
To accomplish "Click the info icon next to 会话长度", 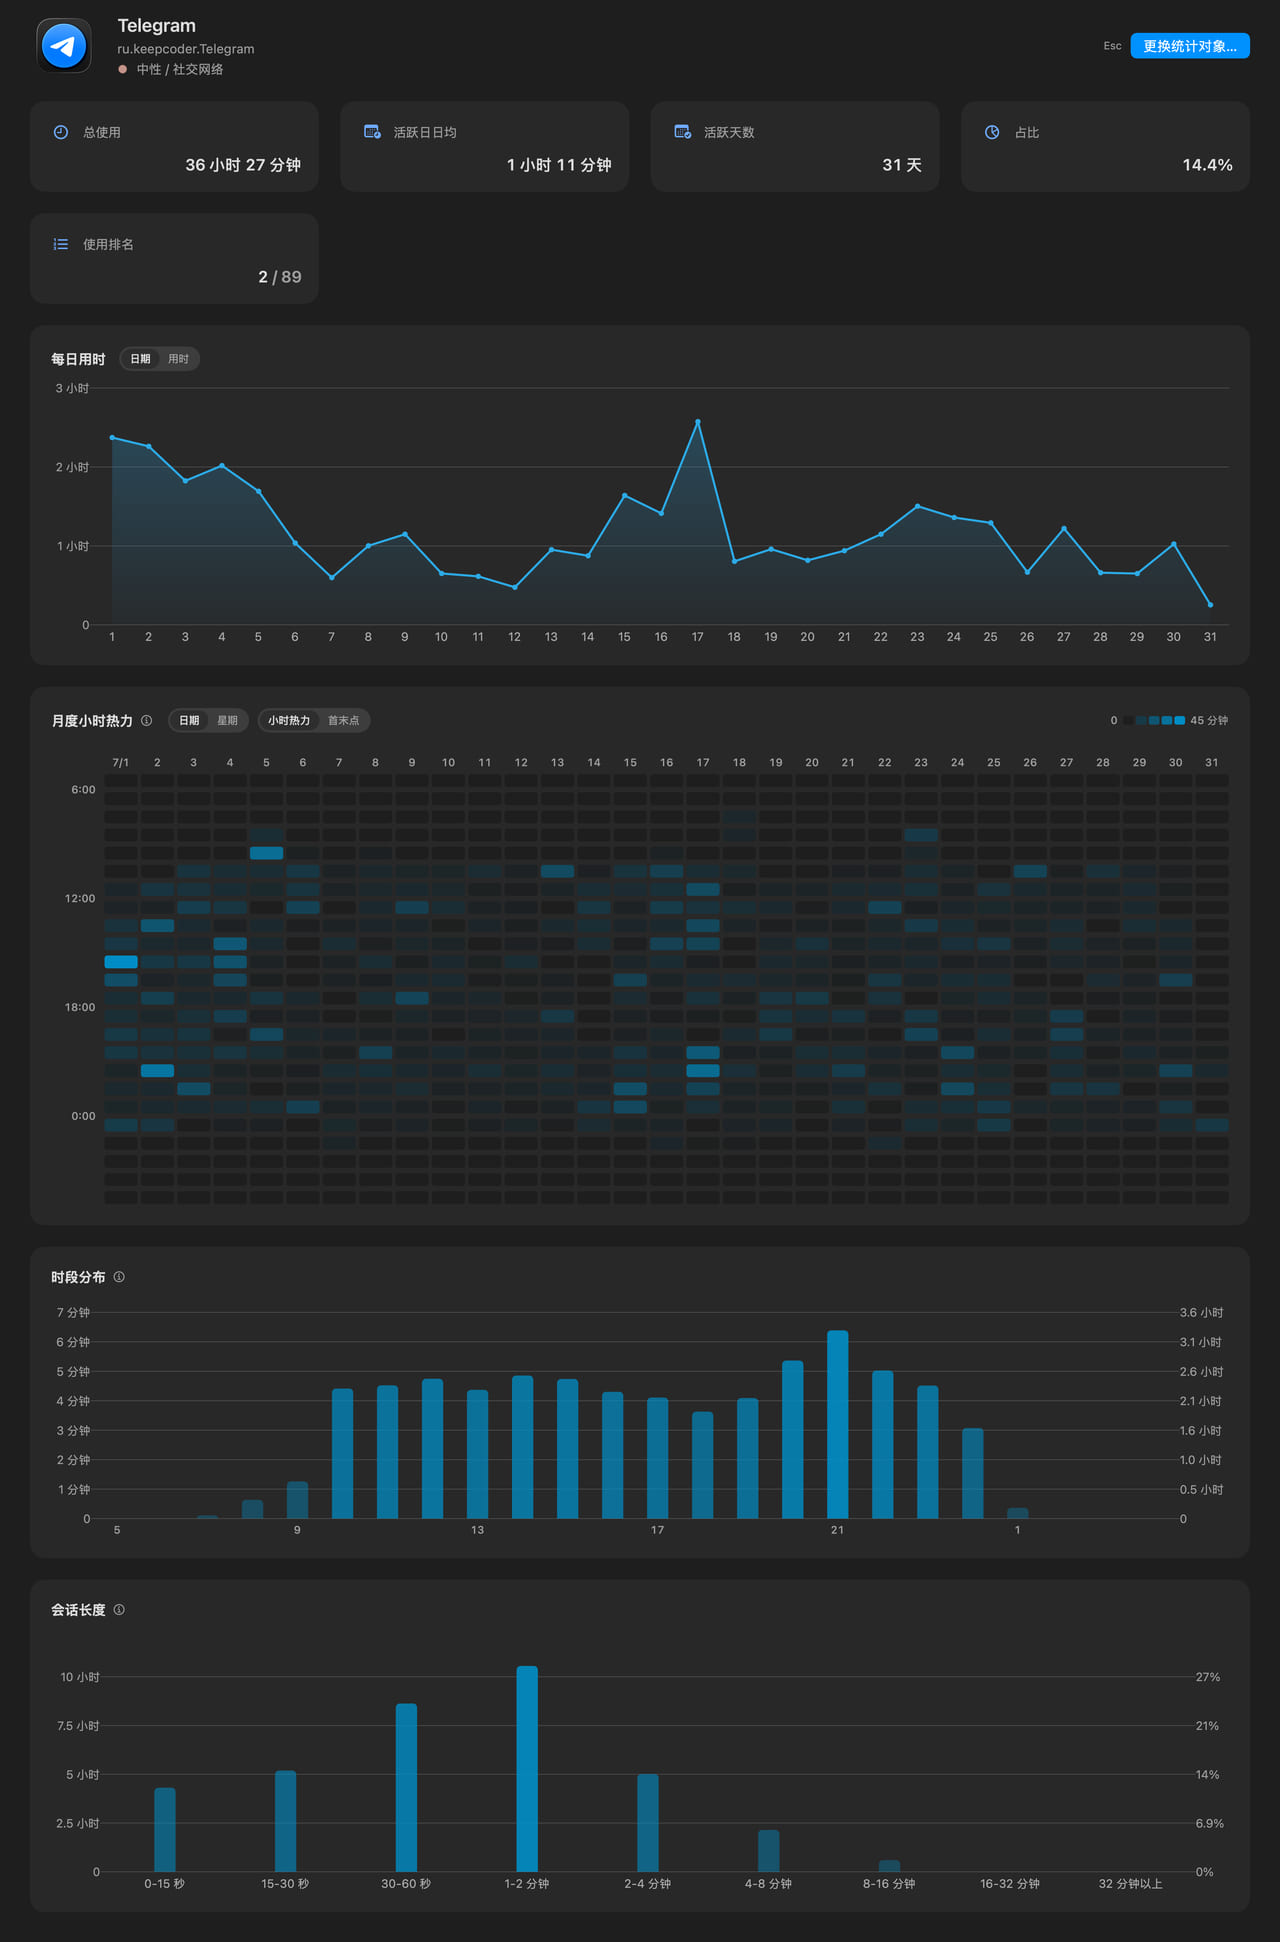I will click(x=119, y=1610).
